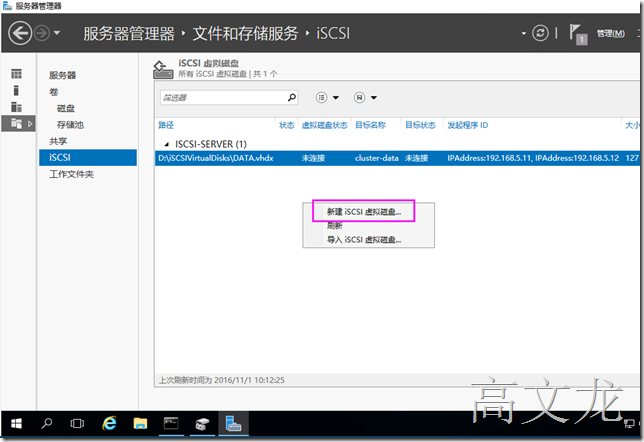Screen dimensions: 644x442
Task: Click 文件和存储服务 in the breadcrumb
Action: point(245,33)
